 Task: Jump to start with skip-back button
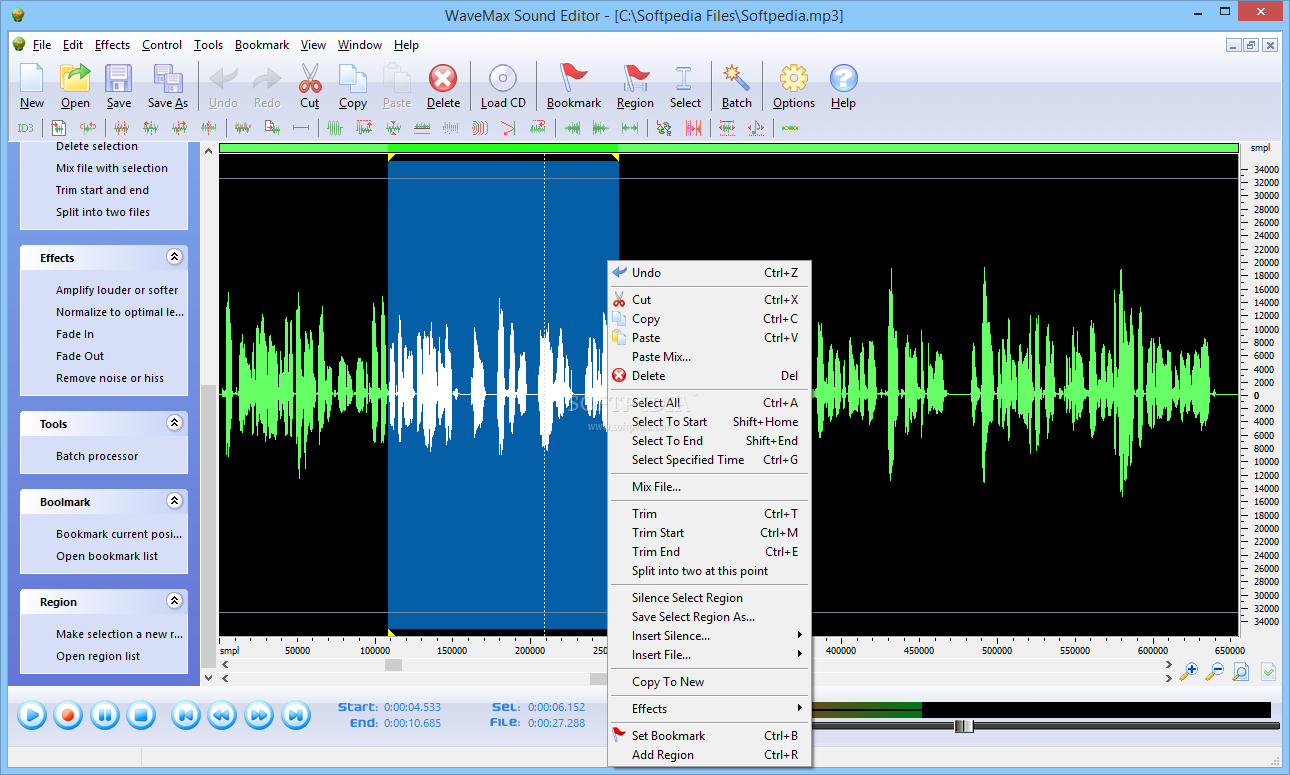pyautogui.click(x=185, y=715)
